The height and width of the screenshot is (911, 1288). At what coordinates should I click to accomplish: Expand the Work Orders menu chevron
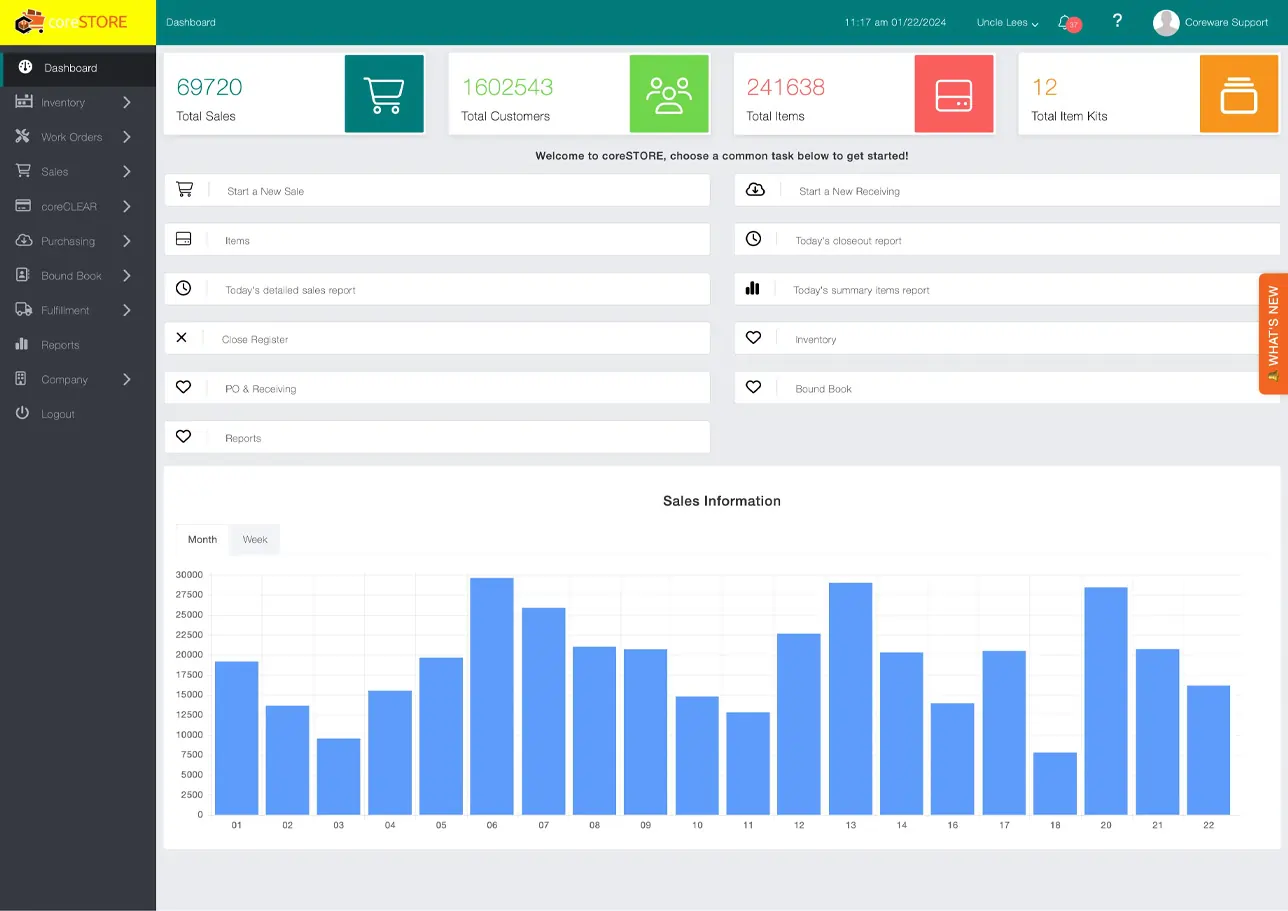(127, 137)
